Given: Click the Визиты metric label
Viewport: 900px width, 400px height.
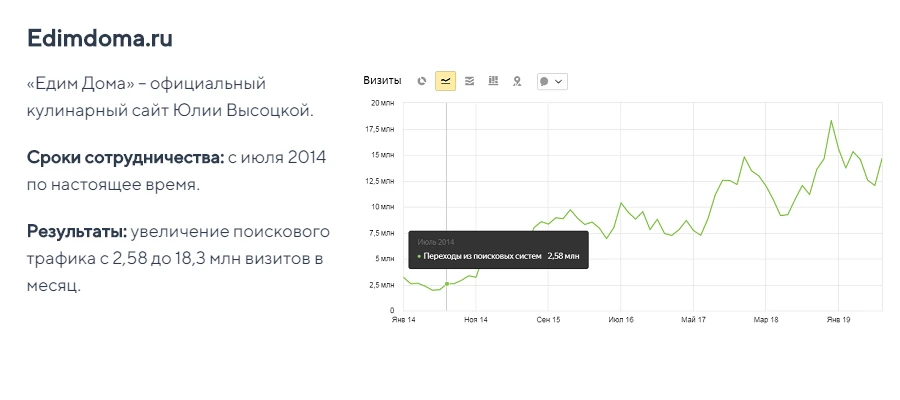Looking at the screenshot, I should point(382,81).
